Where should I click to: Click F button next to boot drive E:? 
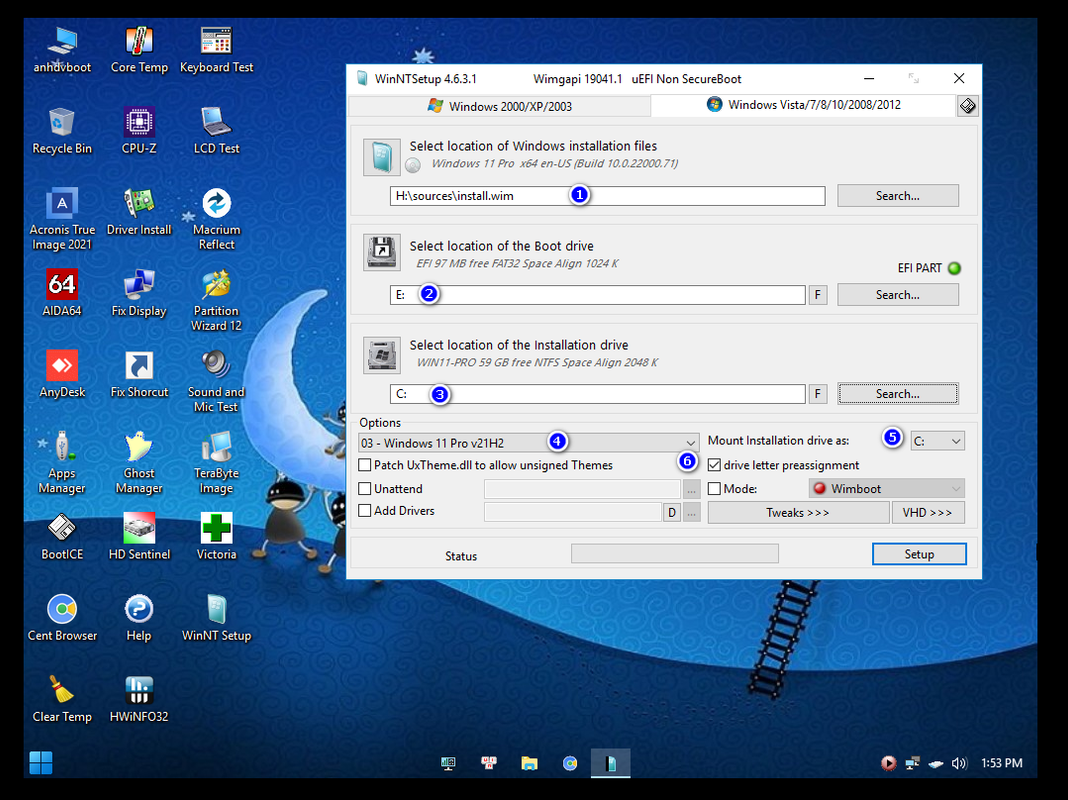[x=818, y=295]
